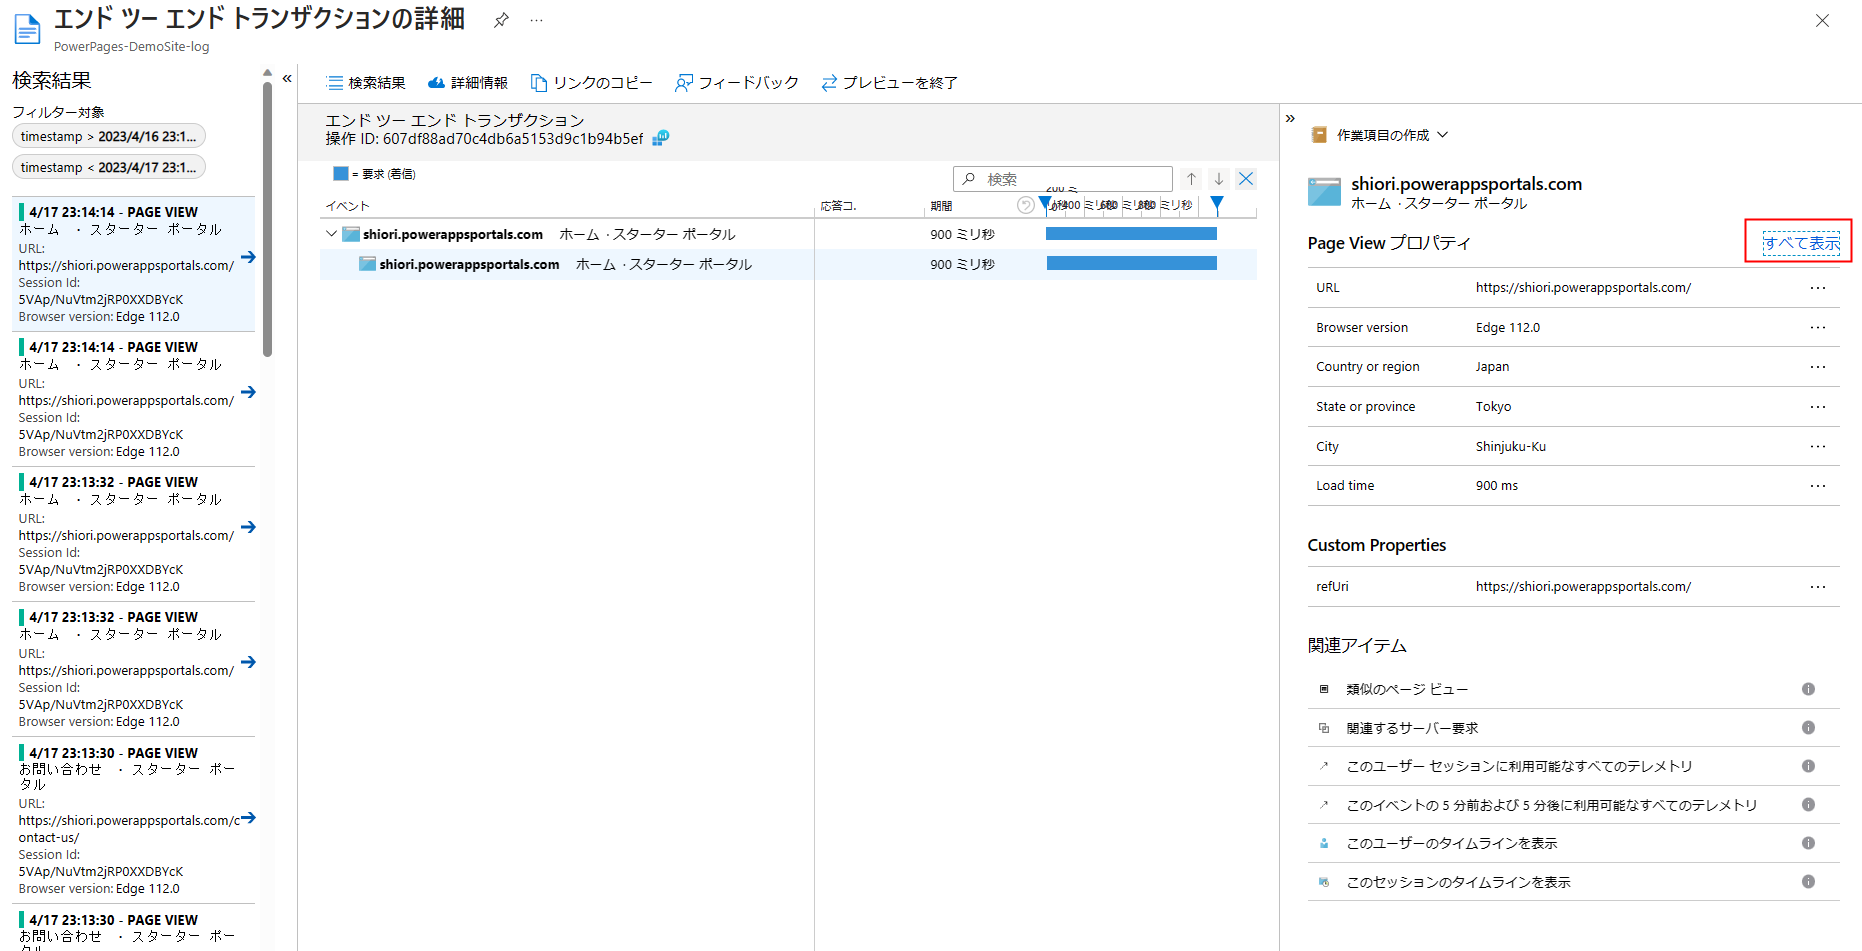
Task: Open 類似のページ ビュー related item
Action: (1407, 689)
